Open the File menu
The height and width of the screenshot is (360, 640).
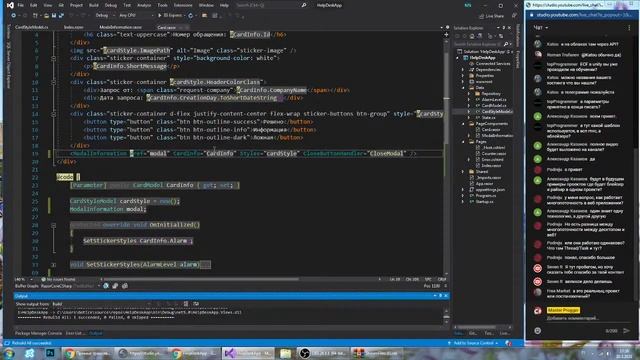tap(20, 5)
